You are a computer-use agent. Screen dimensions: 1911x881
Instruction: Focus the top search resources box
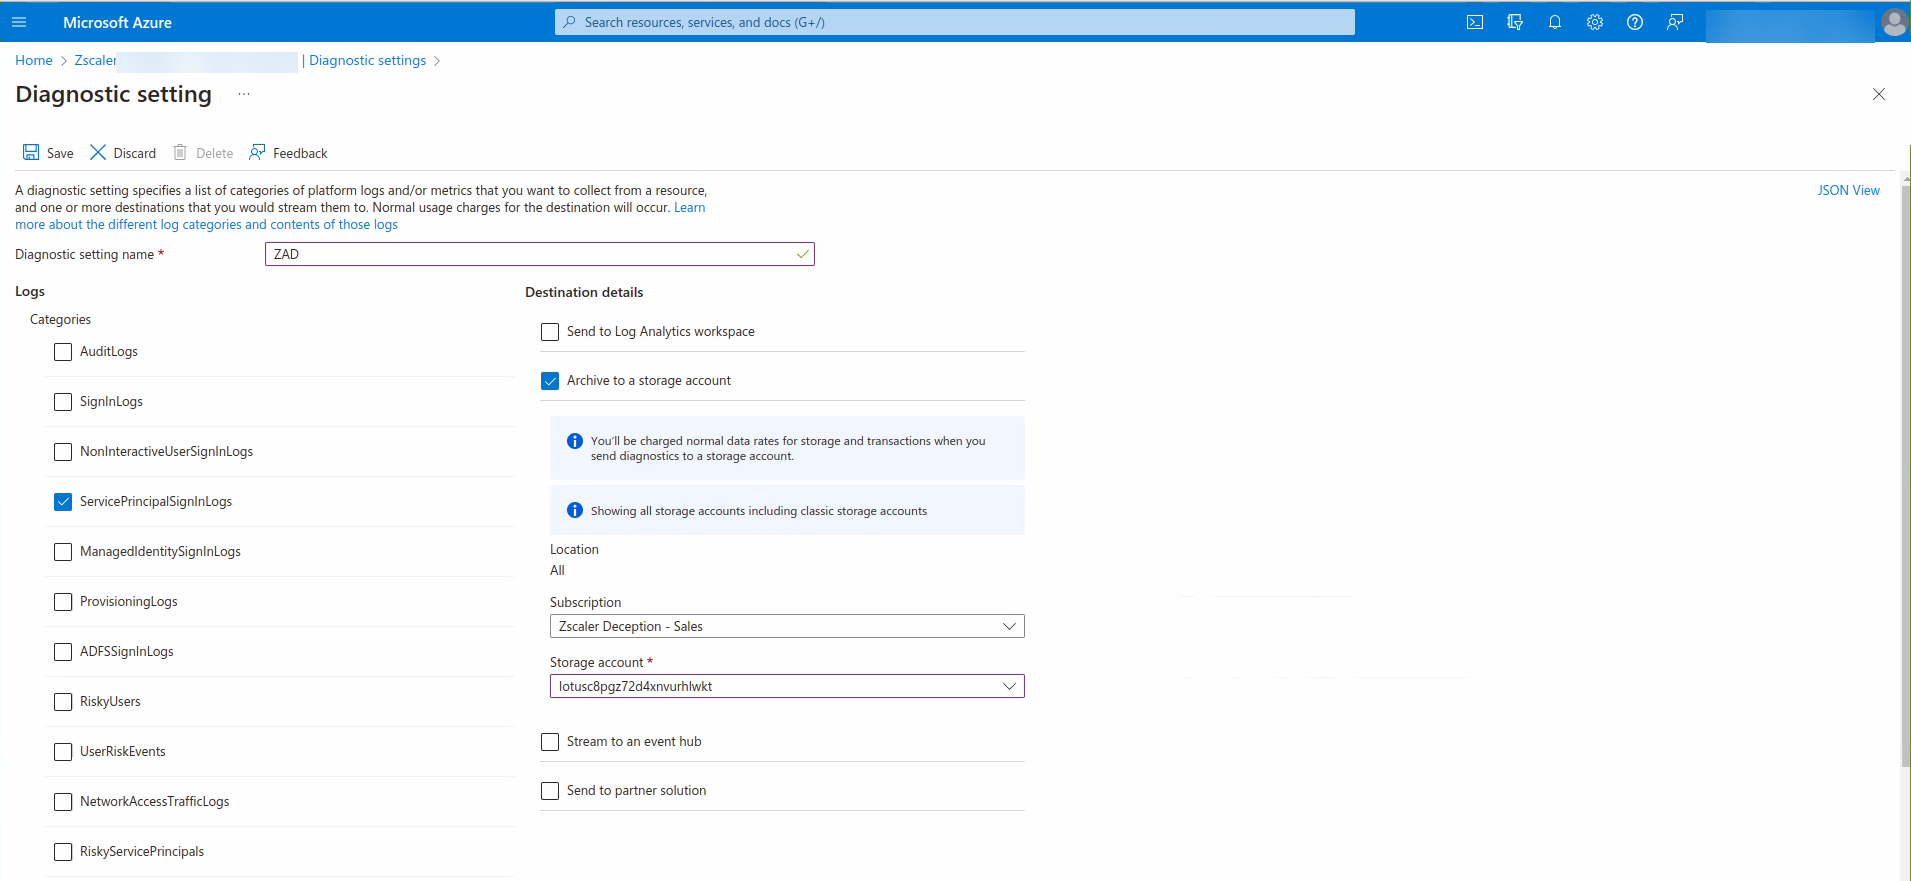pyautogui.click(x=955, y=22)
